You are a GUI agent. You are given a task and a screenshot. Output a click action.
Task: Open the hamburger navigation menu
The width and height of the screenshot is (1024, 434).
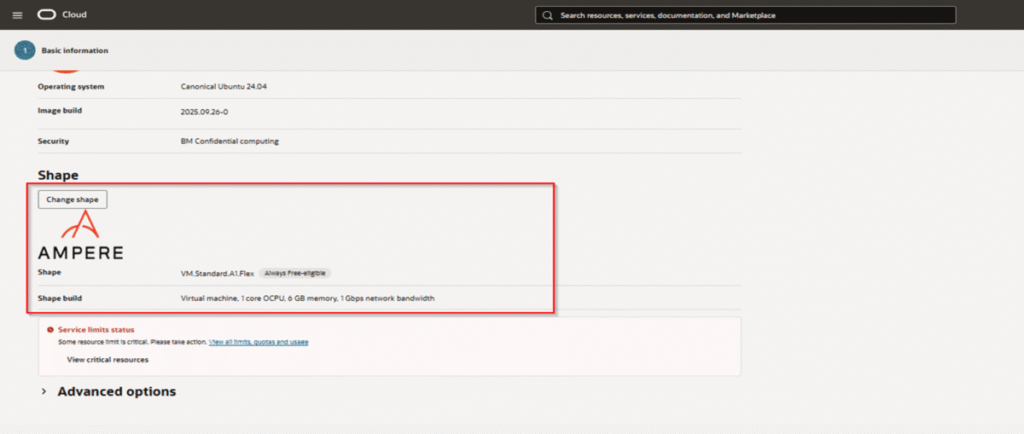[17, 16]
